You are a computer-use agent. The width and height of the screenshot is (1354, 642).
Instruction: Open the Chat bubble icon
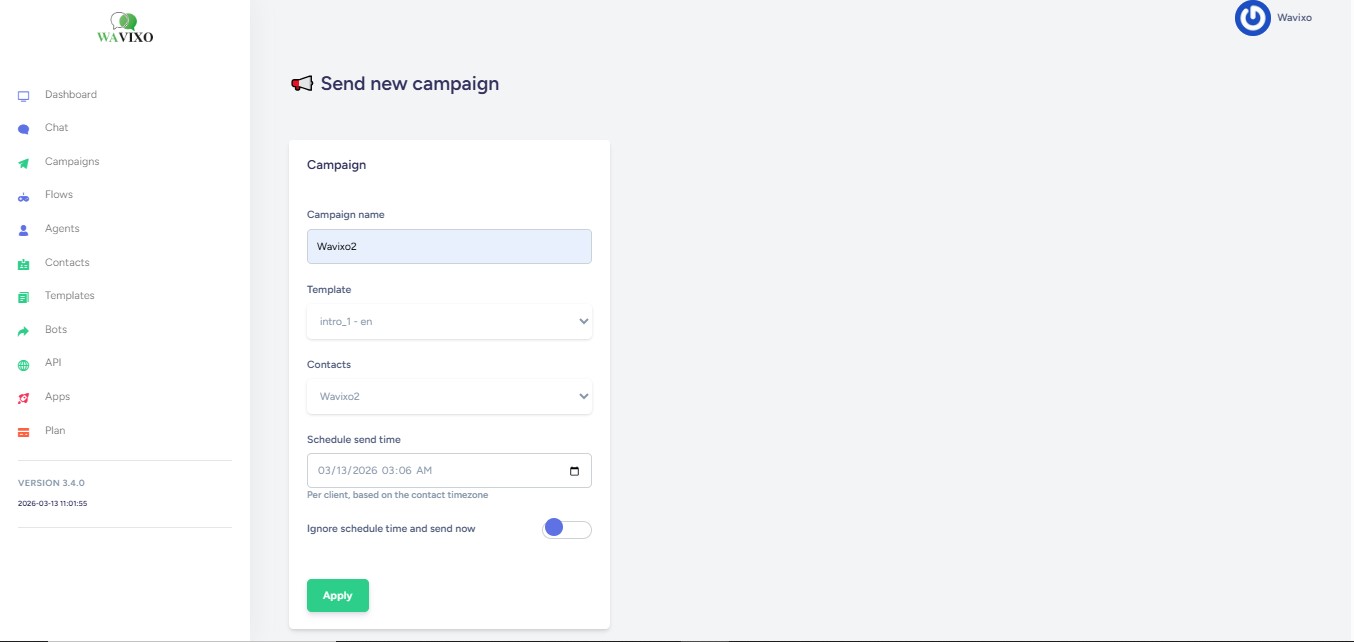pos(24,129)
